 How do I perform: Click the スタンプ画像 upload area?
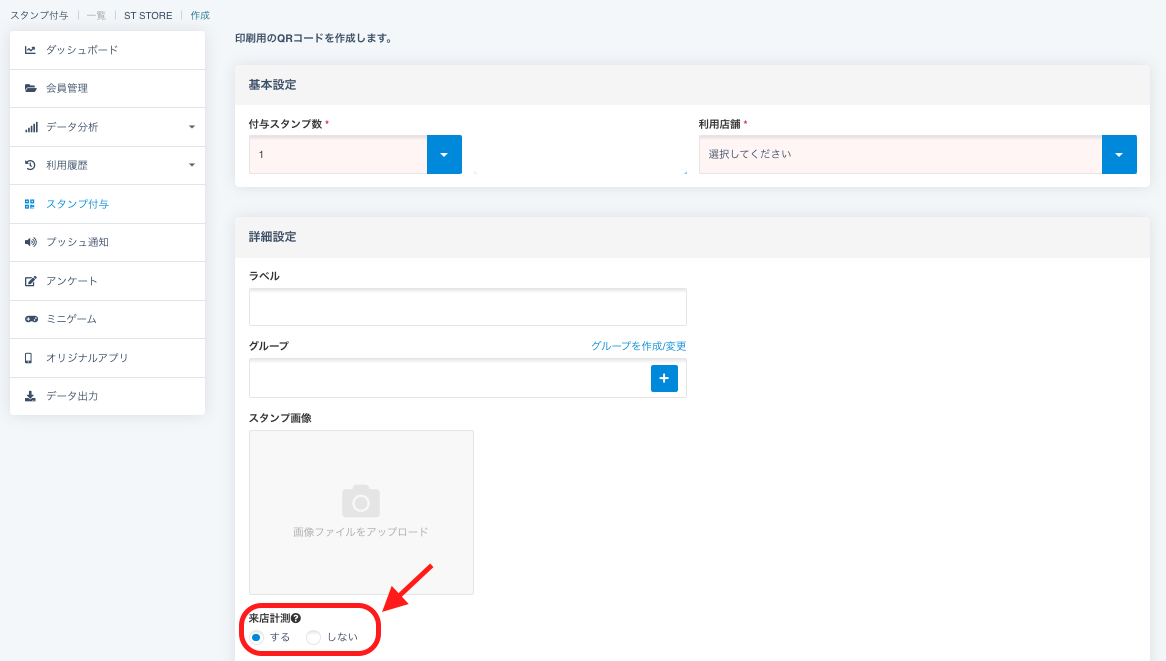point(361,512)
